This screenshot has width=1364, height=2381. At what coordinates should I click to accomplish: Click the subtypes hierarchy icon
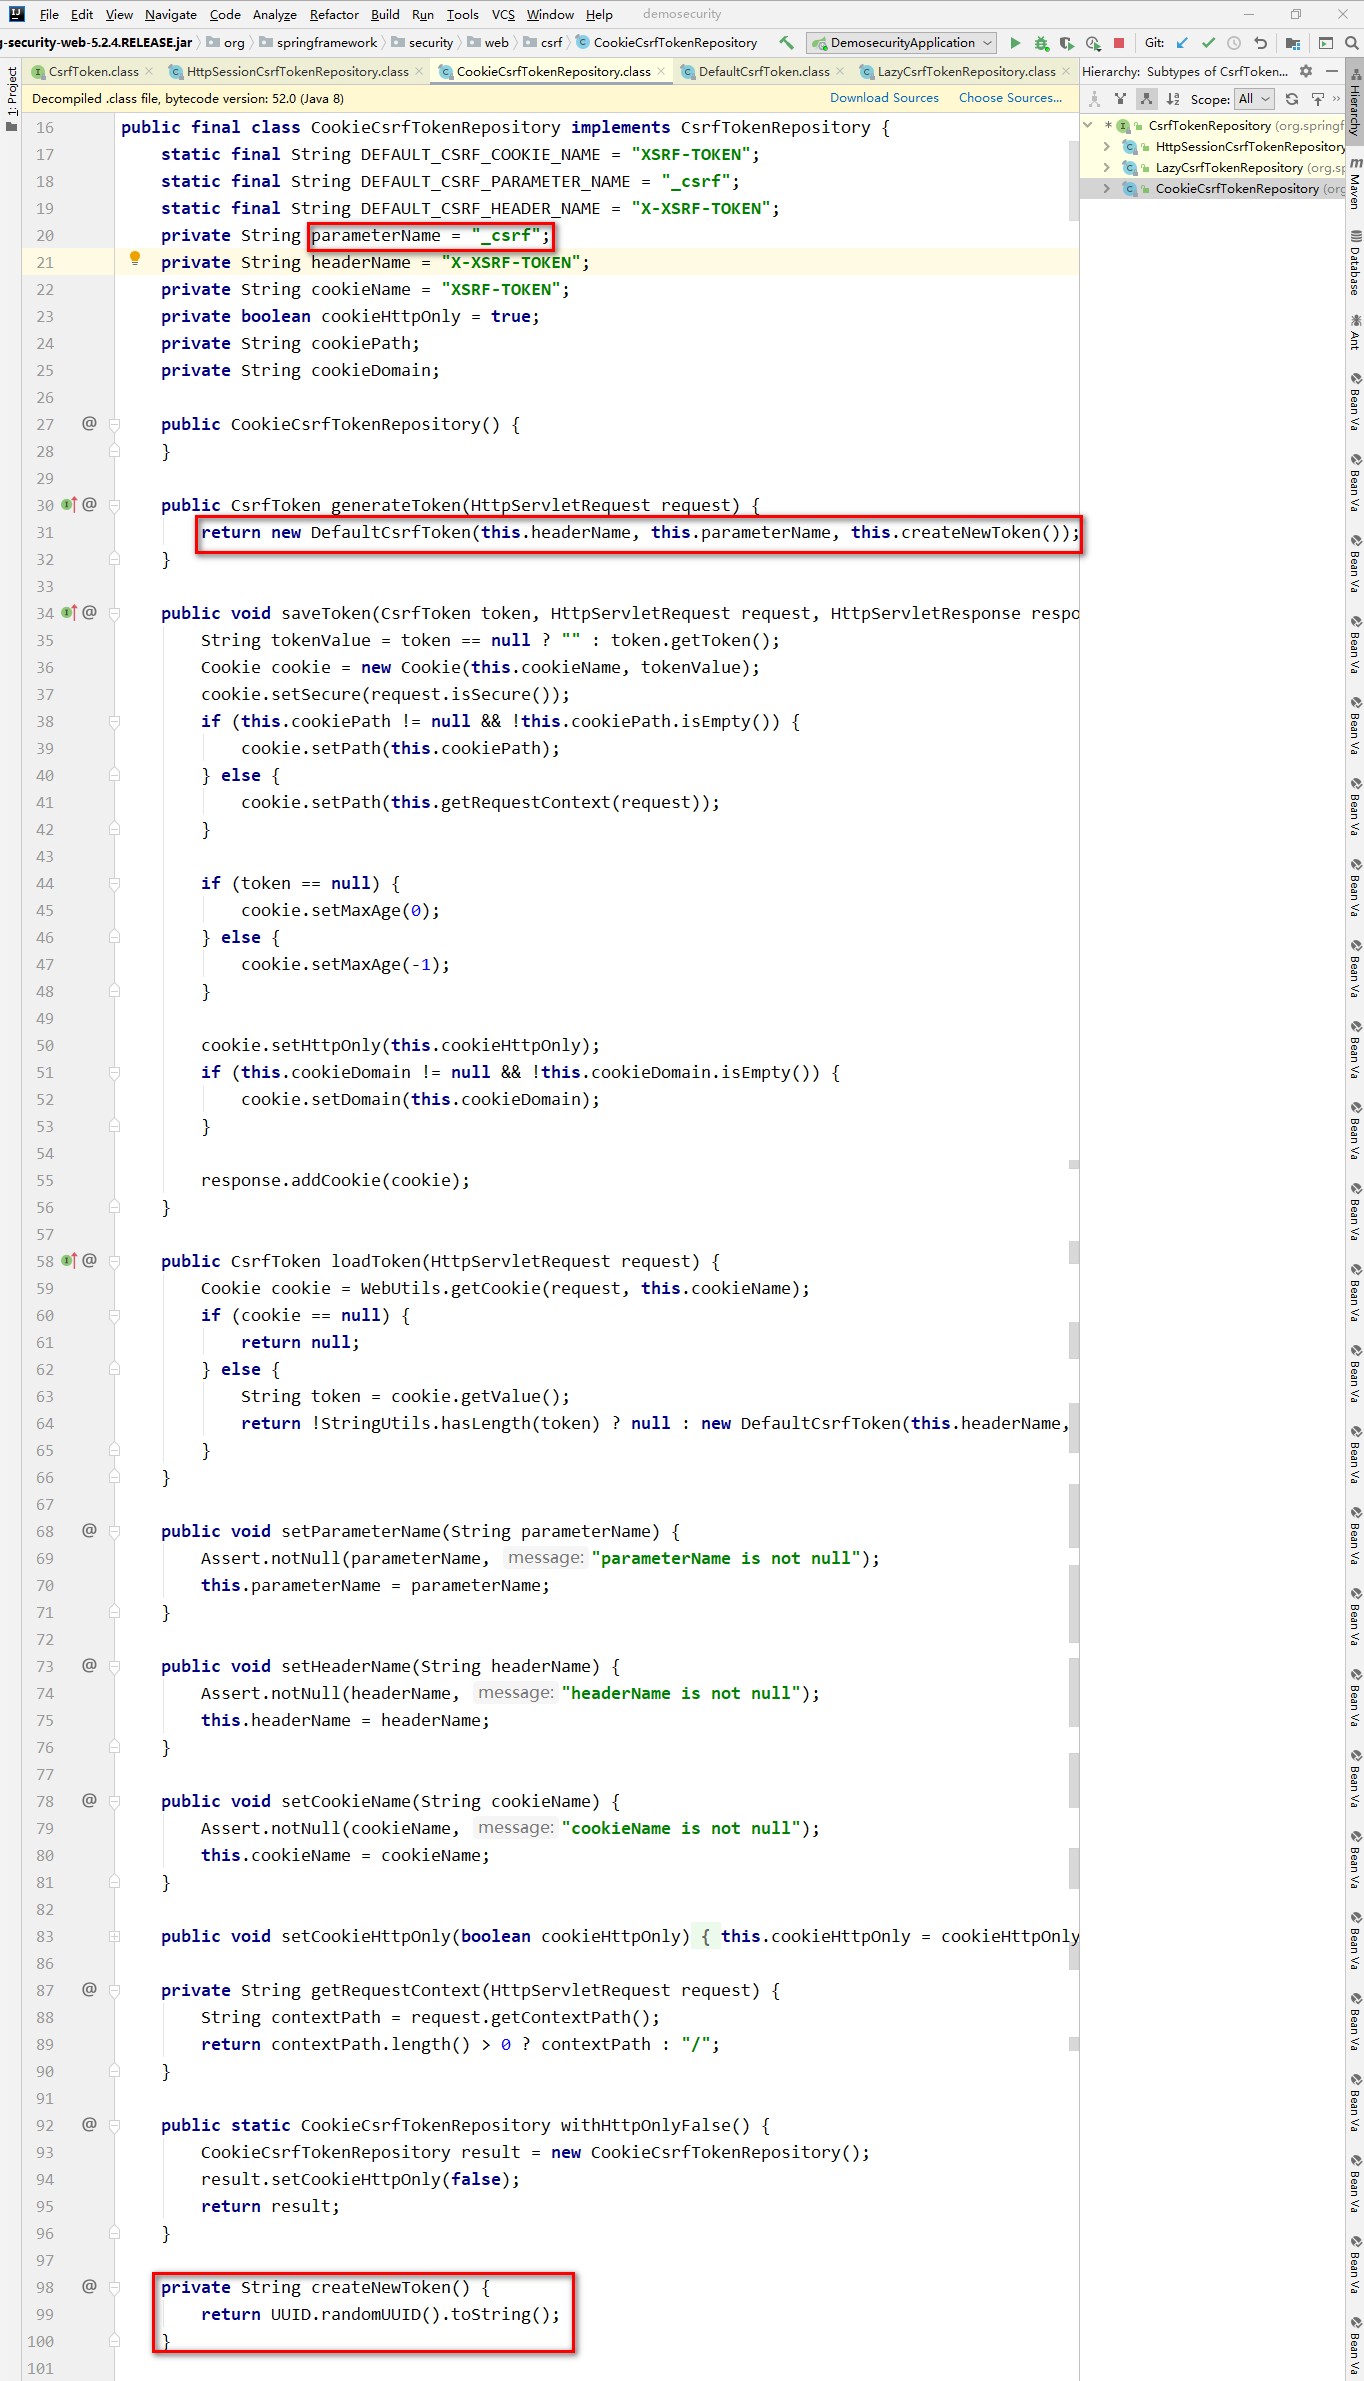click(1146, 99)
